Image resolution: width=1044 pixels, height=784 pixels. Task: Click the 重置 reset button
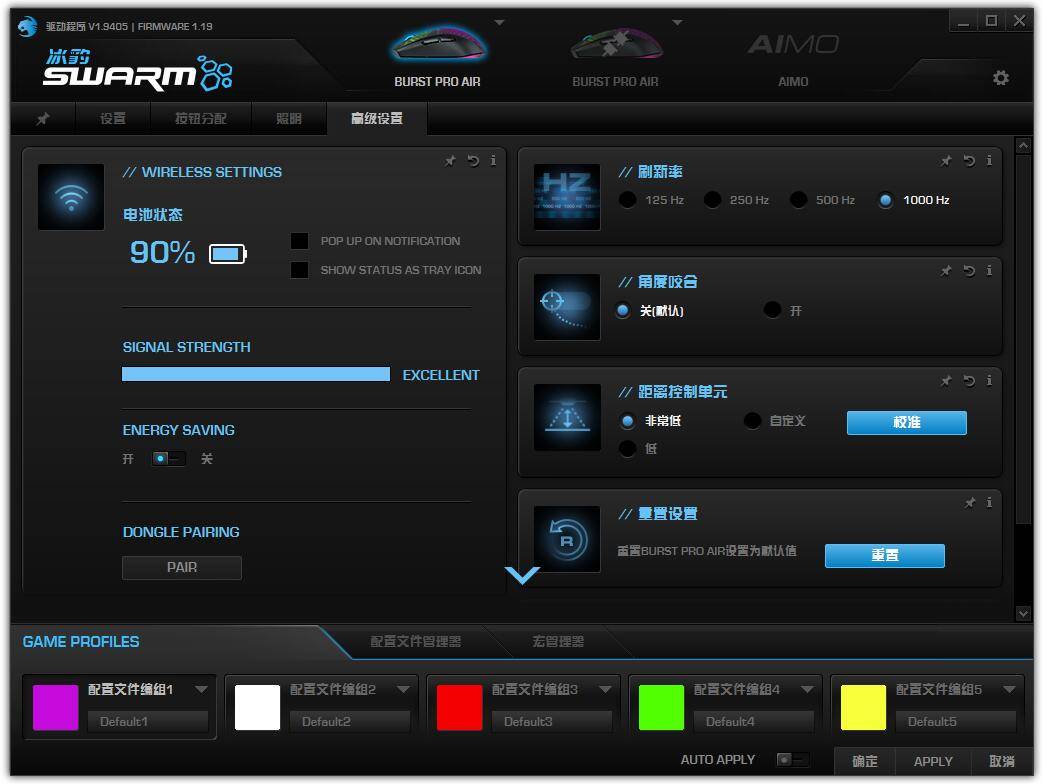pyautogui.click(x=884, y=556)
